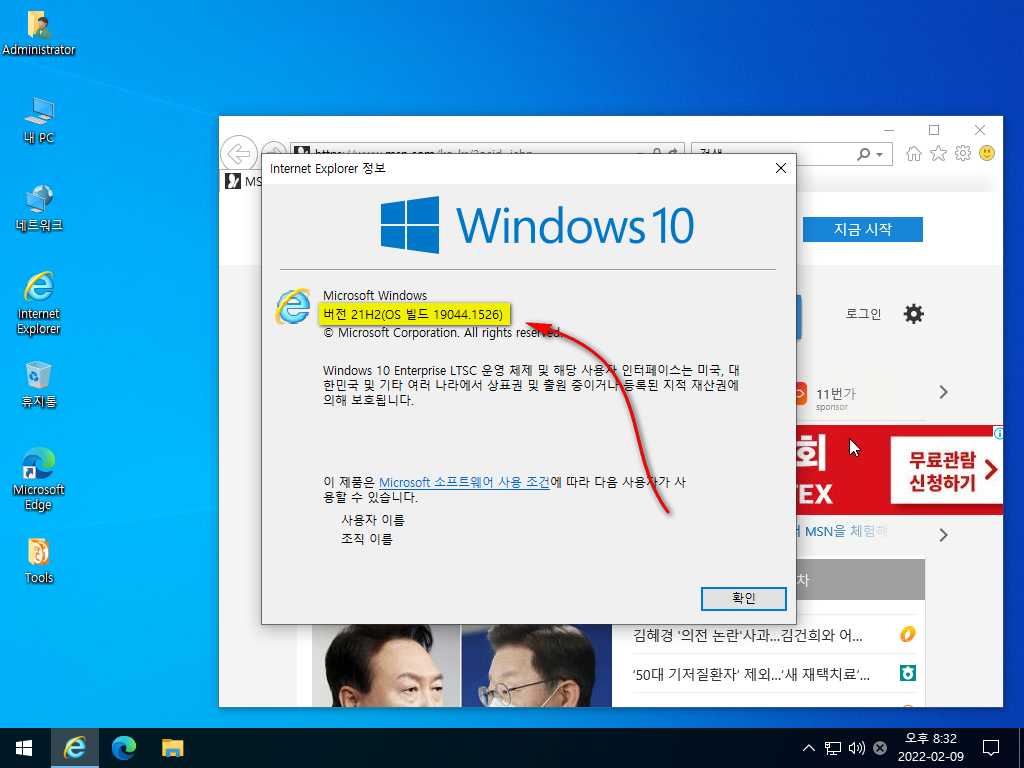Screen dimensions: 1024x768
Task: Click the green source icon beside 50대 headline
Action: (x=908, y=673)
